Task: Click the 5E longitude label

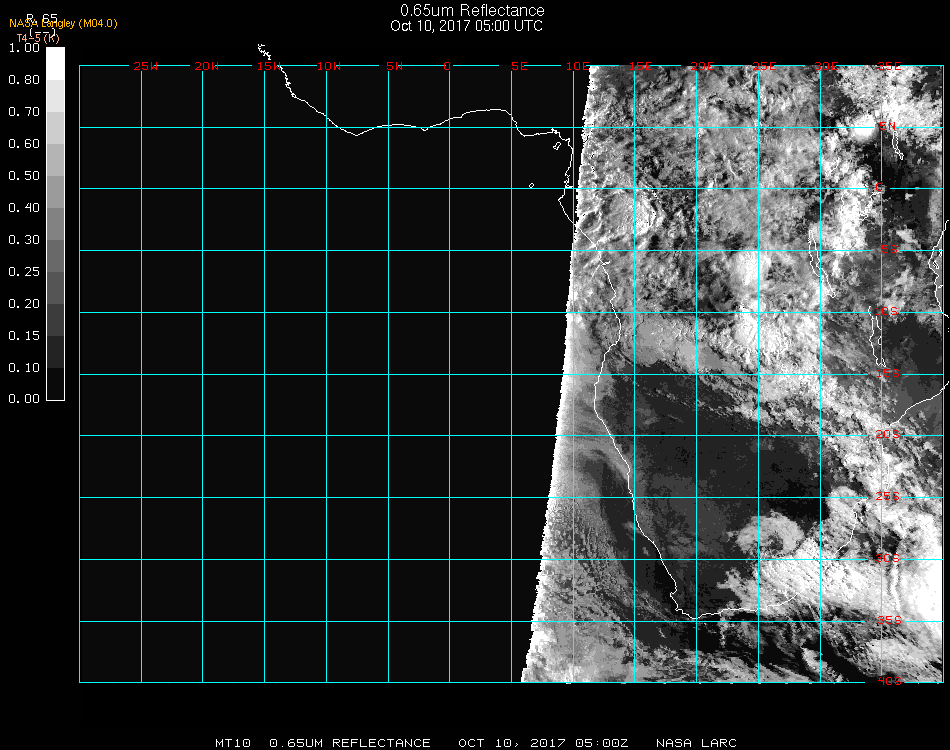Action: (518, 66)
